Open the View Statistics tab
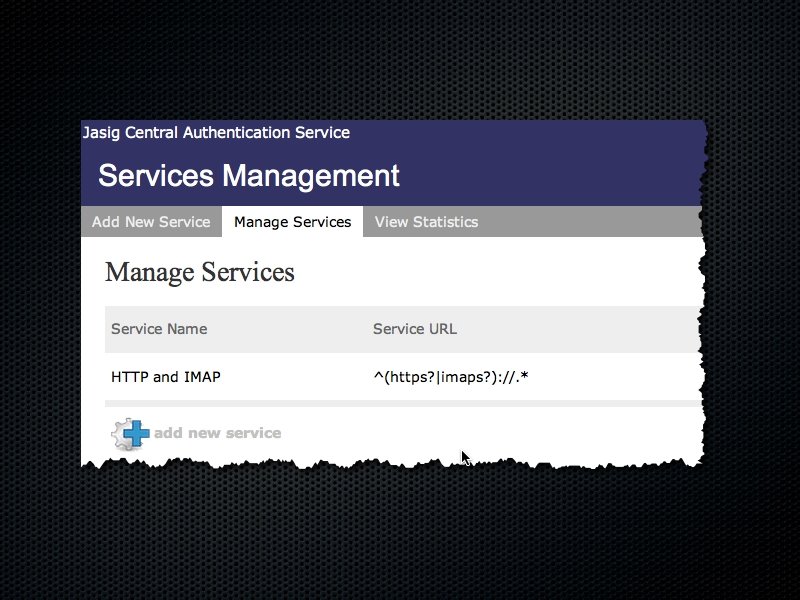The width and height of the screenshot is (800, 600). coord(426,222)
